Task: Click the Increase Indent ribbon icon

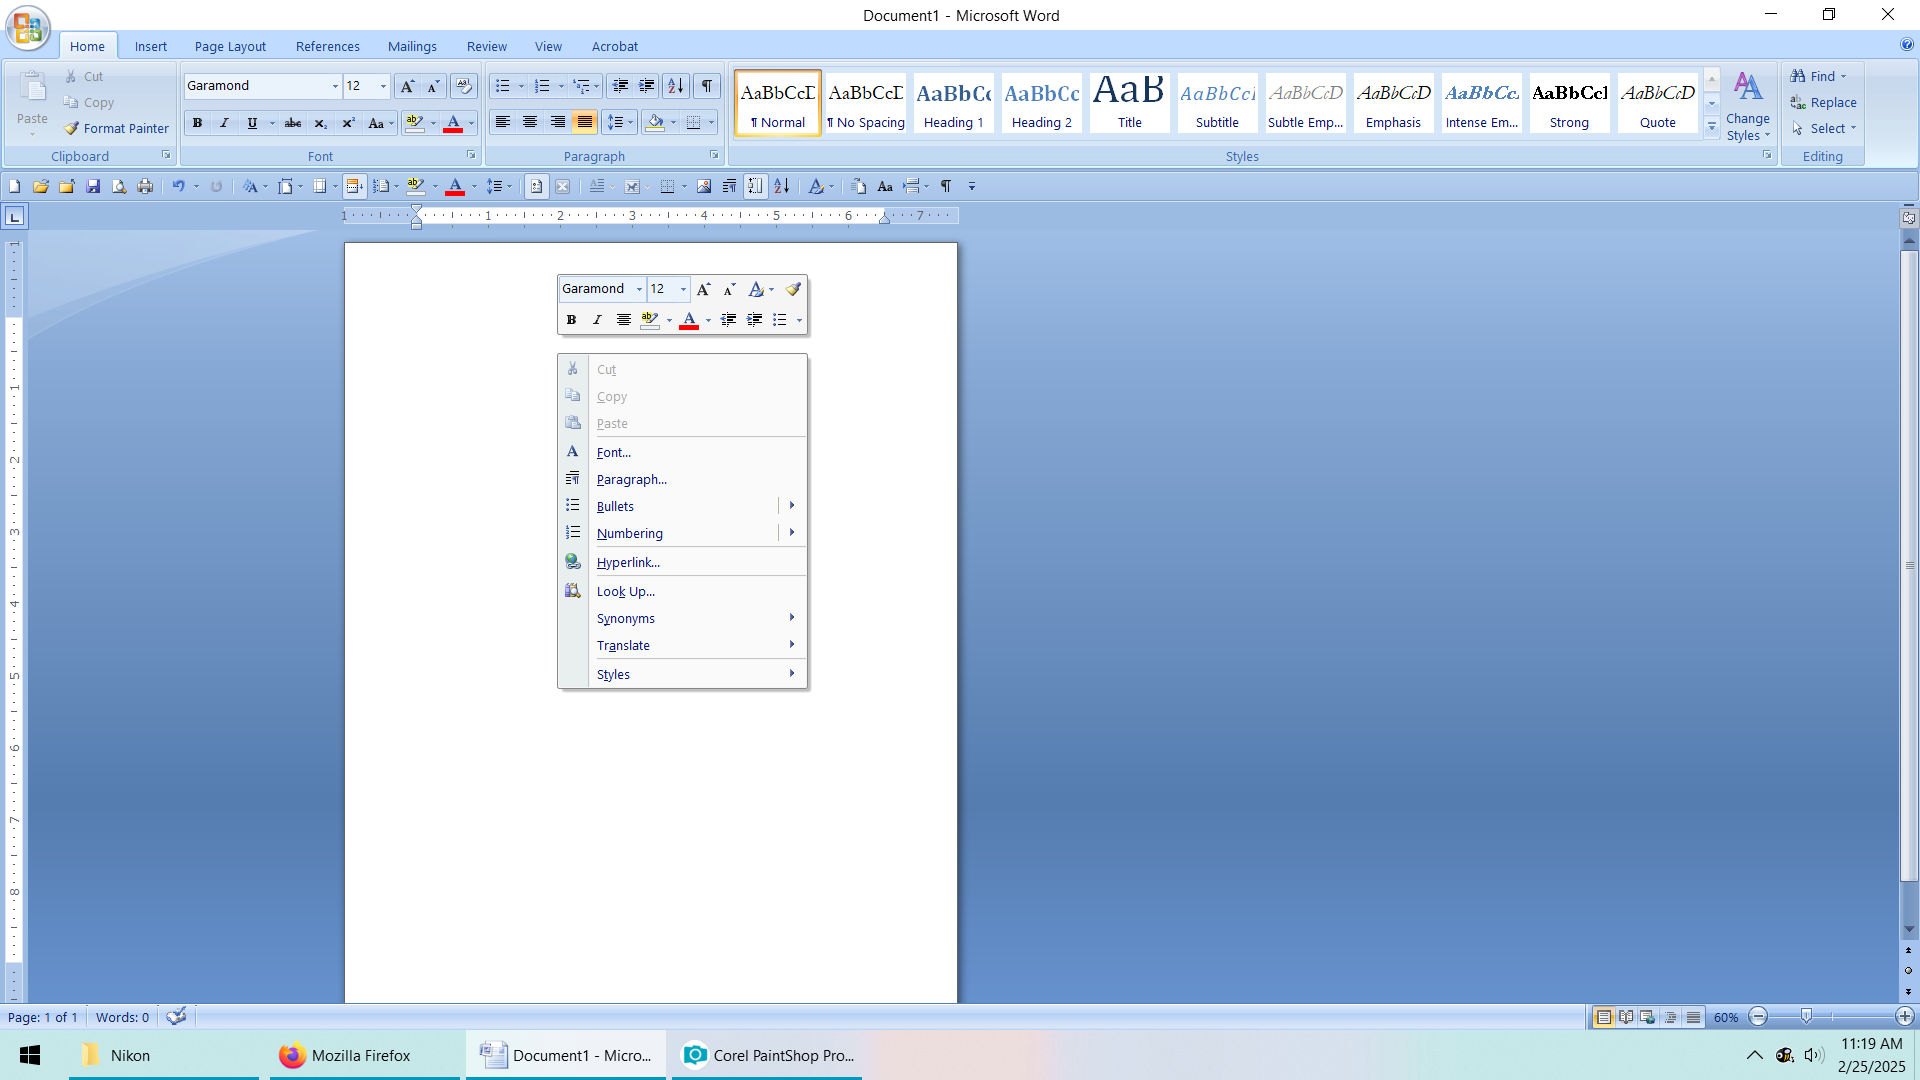Action: pos(647,86)
